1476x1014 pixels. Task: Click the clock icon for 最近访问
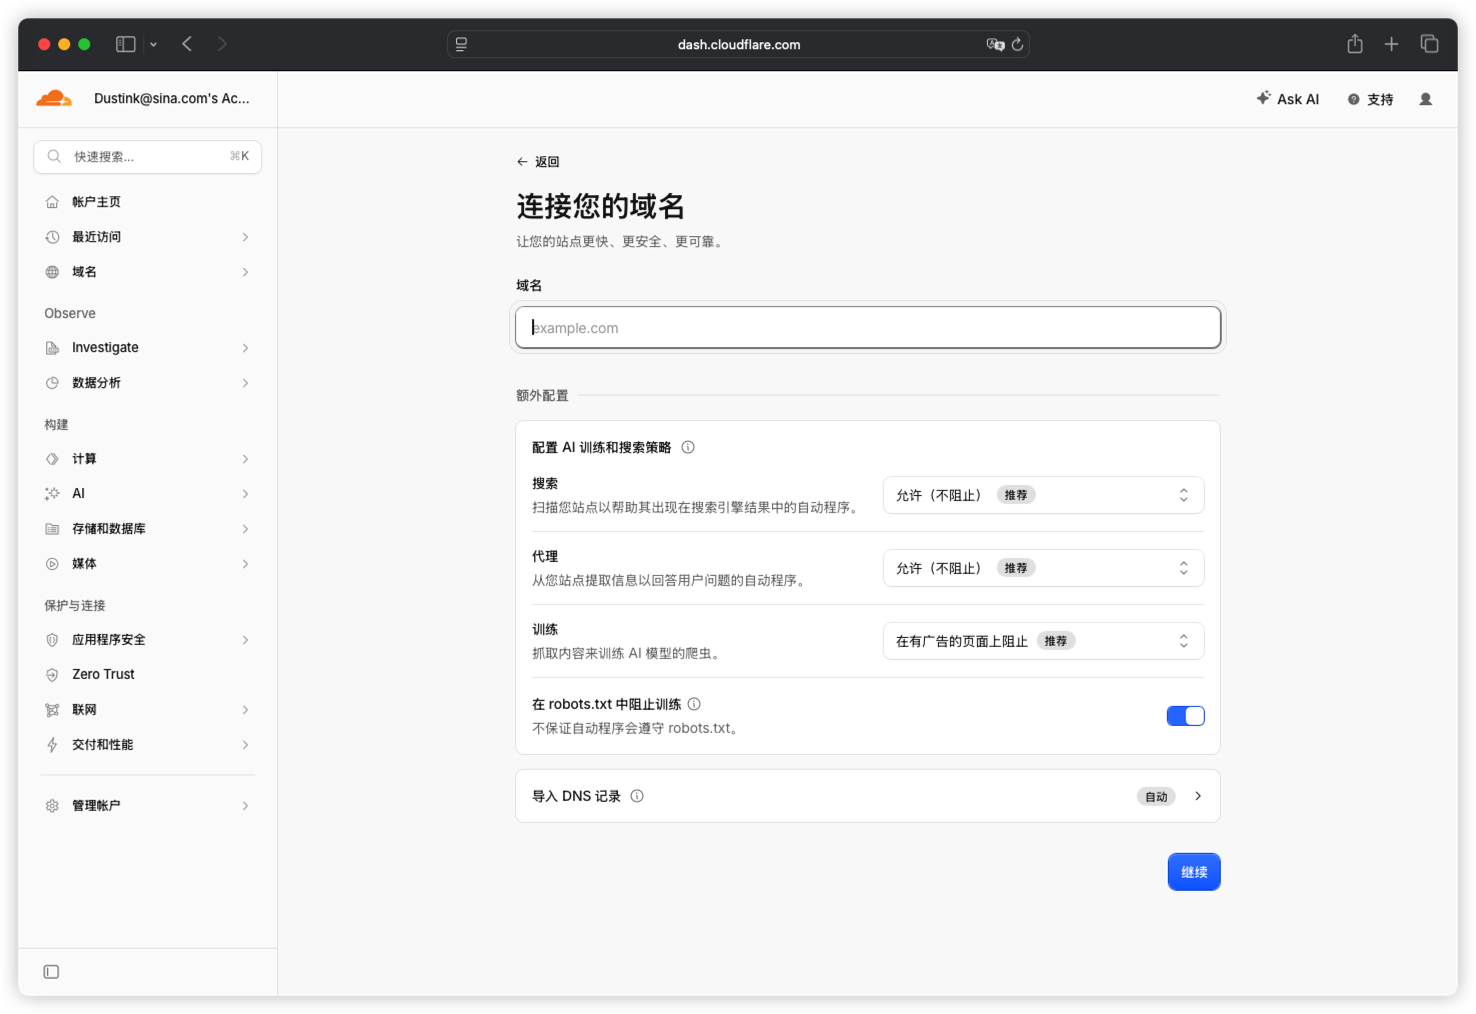(x=52, y=237)
